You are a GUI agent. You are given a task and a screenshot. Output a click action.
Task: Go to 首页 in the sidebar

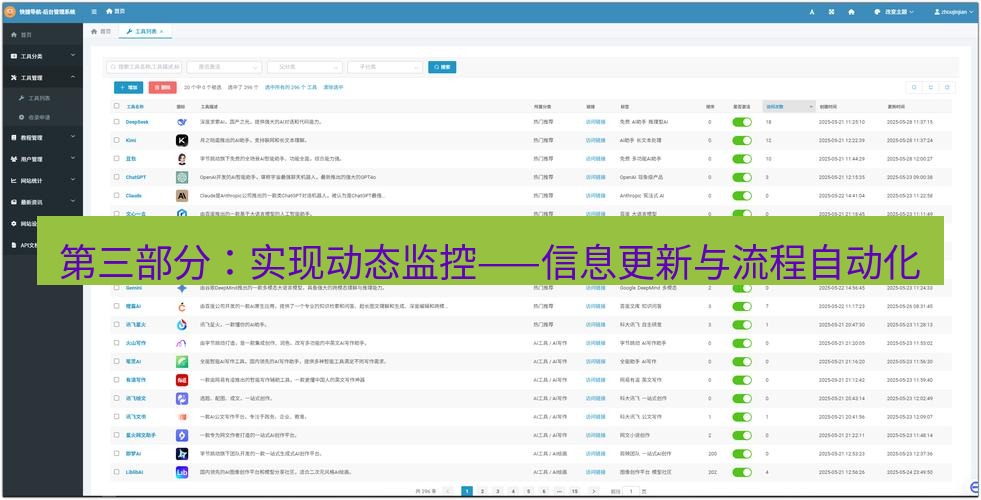[x=42, y=34]
